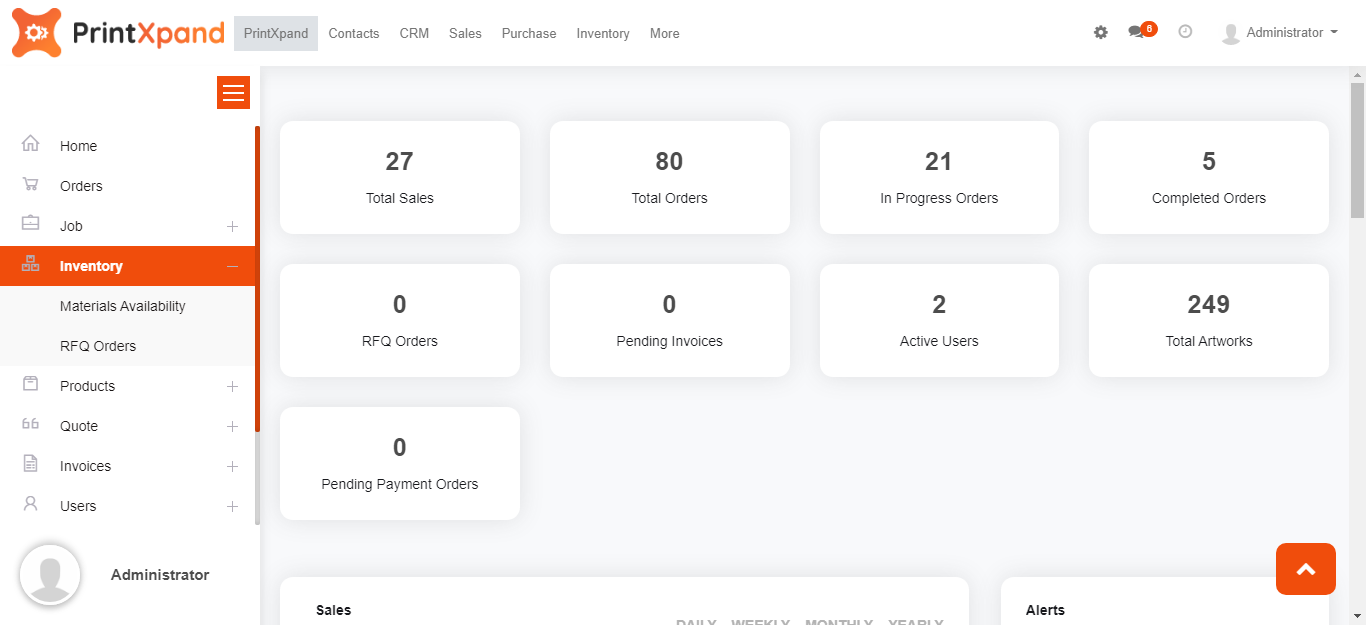Click the Home house icon in sidebar
The image size is (1366, 625).
pyautogui.click(x=30, y=144)
